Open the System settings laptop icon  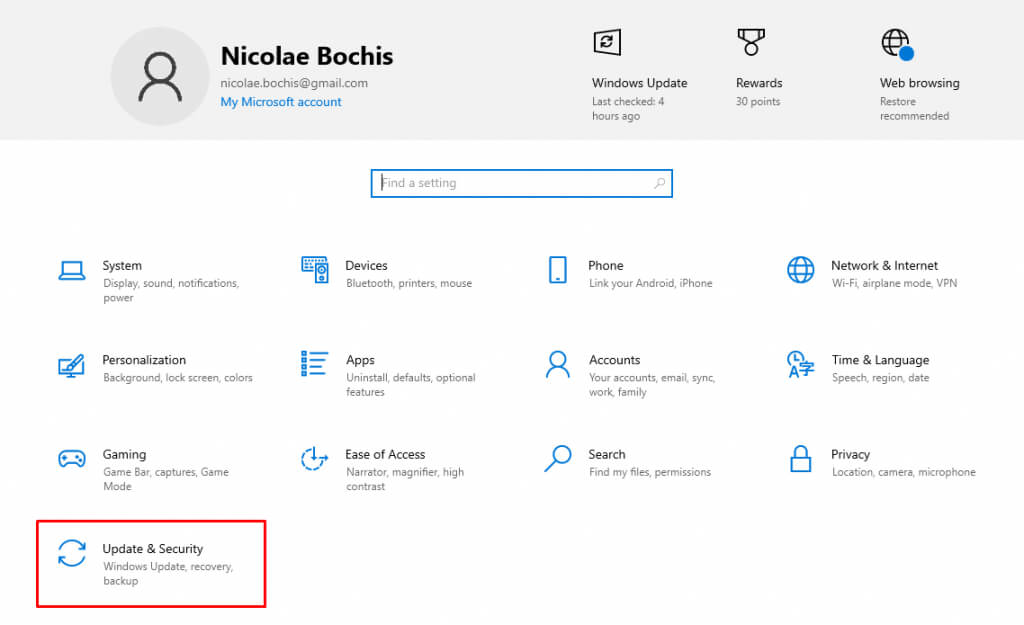point(72,270)
